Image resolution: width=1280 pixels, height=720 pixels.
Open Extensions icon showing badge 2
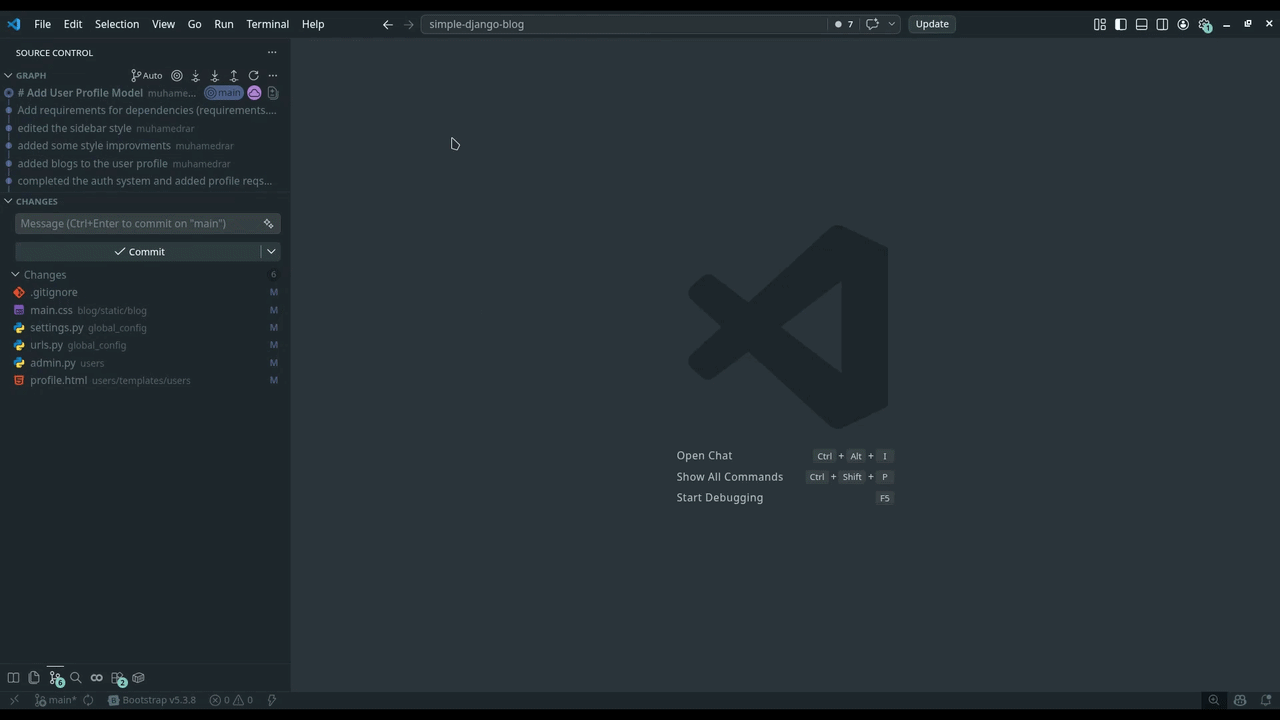(118, 677)
